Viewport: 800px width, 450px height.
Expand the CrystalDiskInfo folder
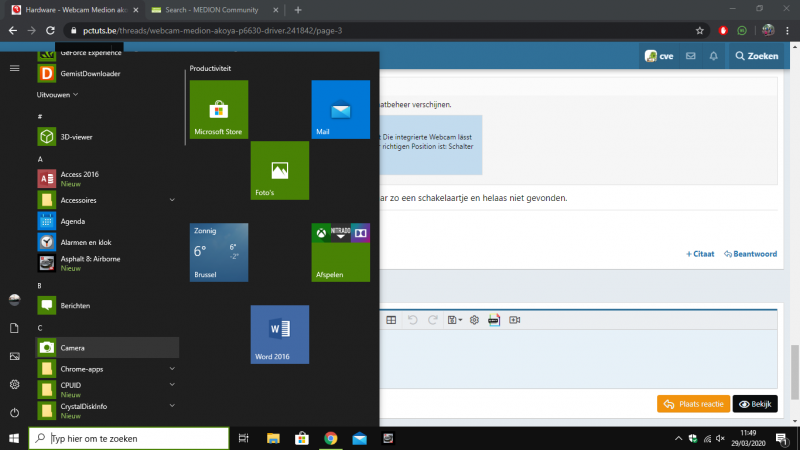(x=172, y=406)
